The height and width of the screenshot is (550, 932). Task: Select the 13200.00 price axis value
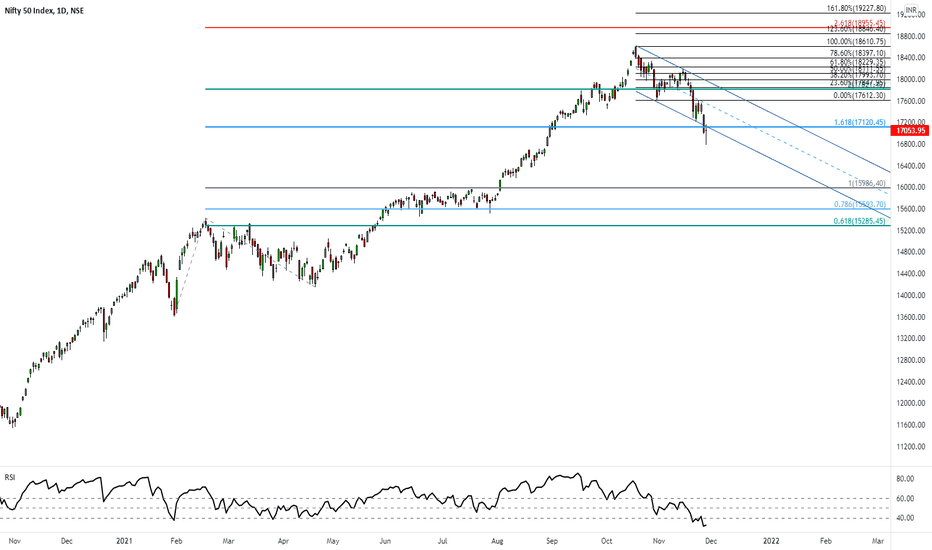pyautogui.click(x=911, y=338)
